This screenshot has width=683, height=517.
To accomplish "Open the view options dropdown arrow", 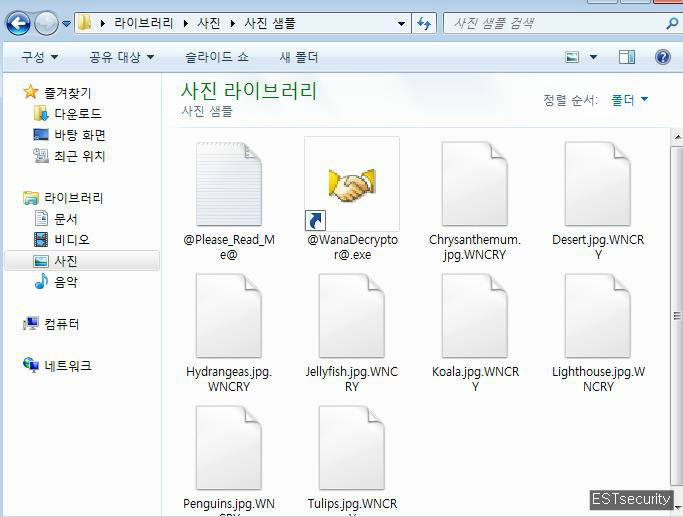I will pyautogui.click(x=593, y=57).
